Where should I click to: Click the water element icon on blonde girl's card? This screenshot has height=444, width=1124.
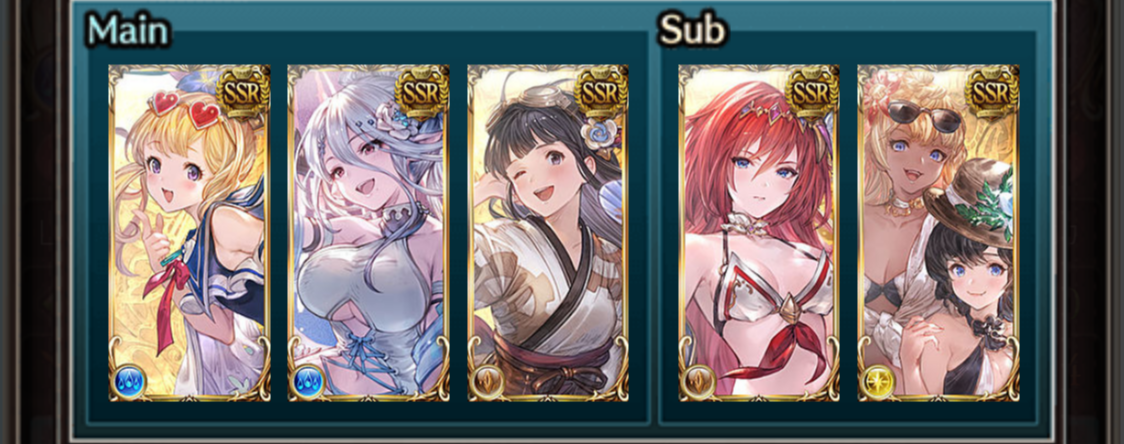pos(130,382)
